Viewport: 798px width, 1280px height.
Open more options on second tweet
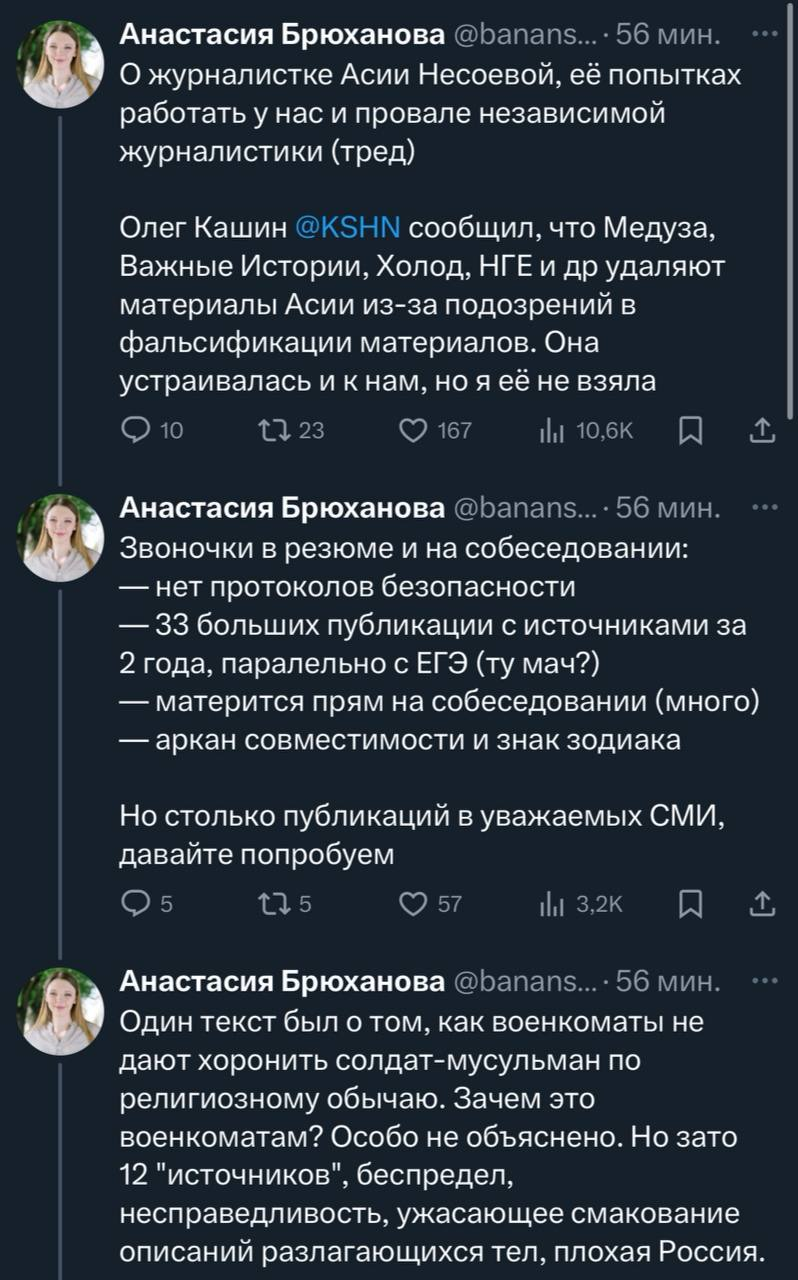pos(765,510)
